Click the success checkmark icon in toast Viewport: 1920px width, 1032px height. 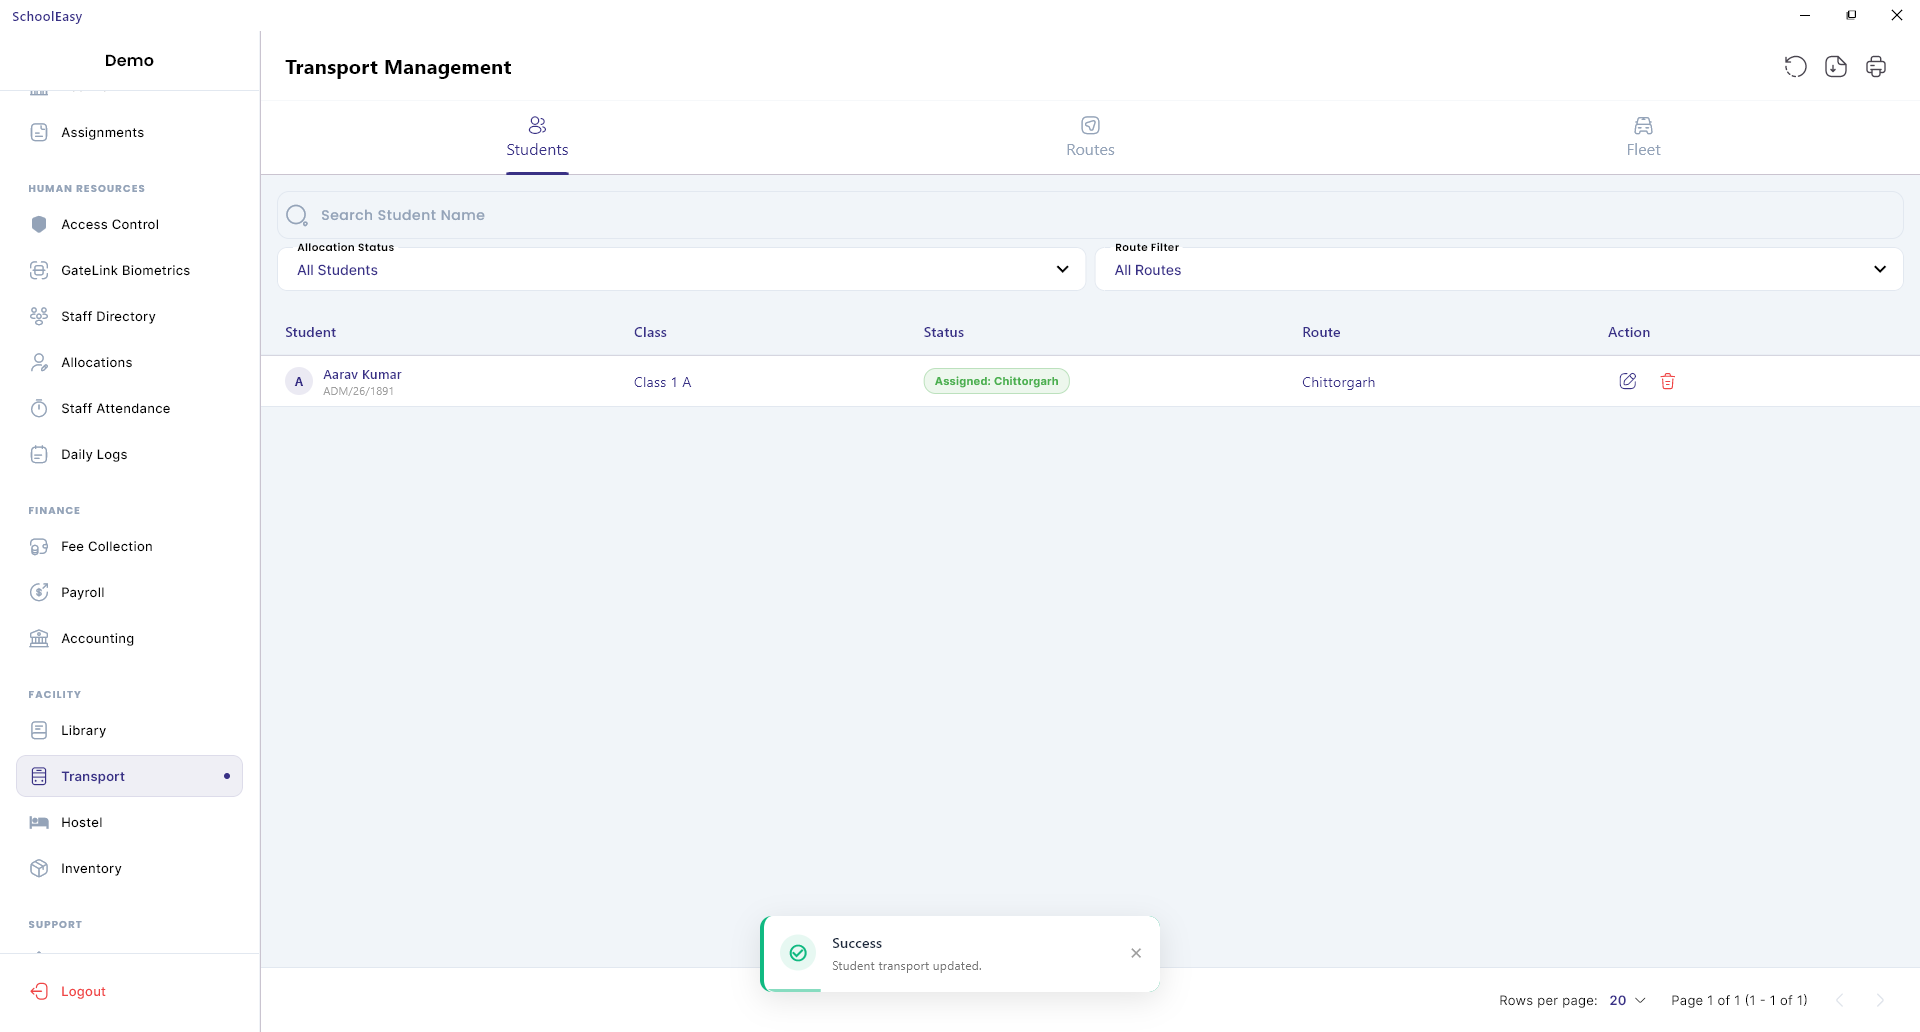(798, 953)
